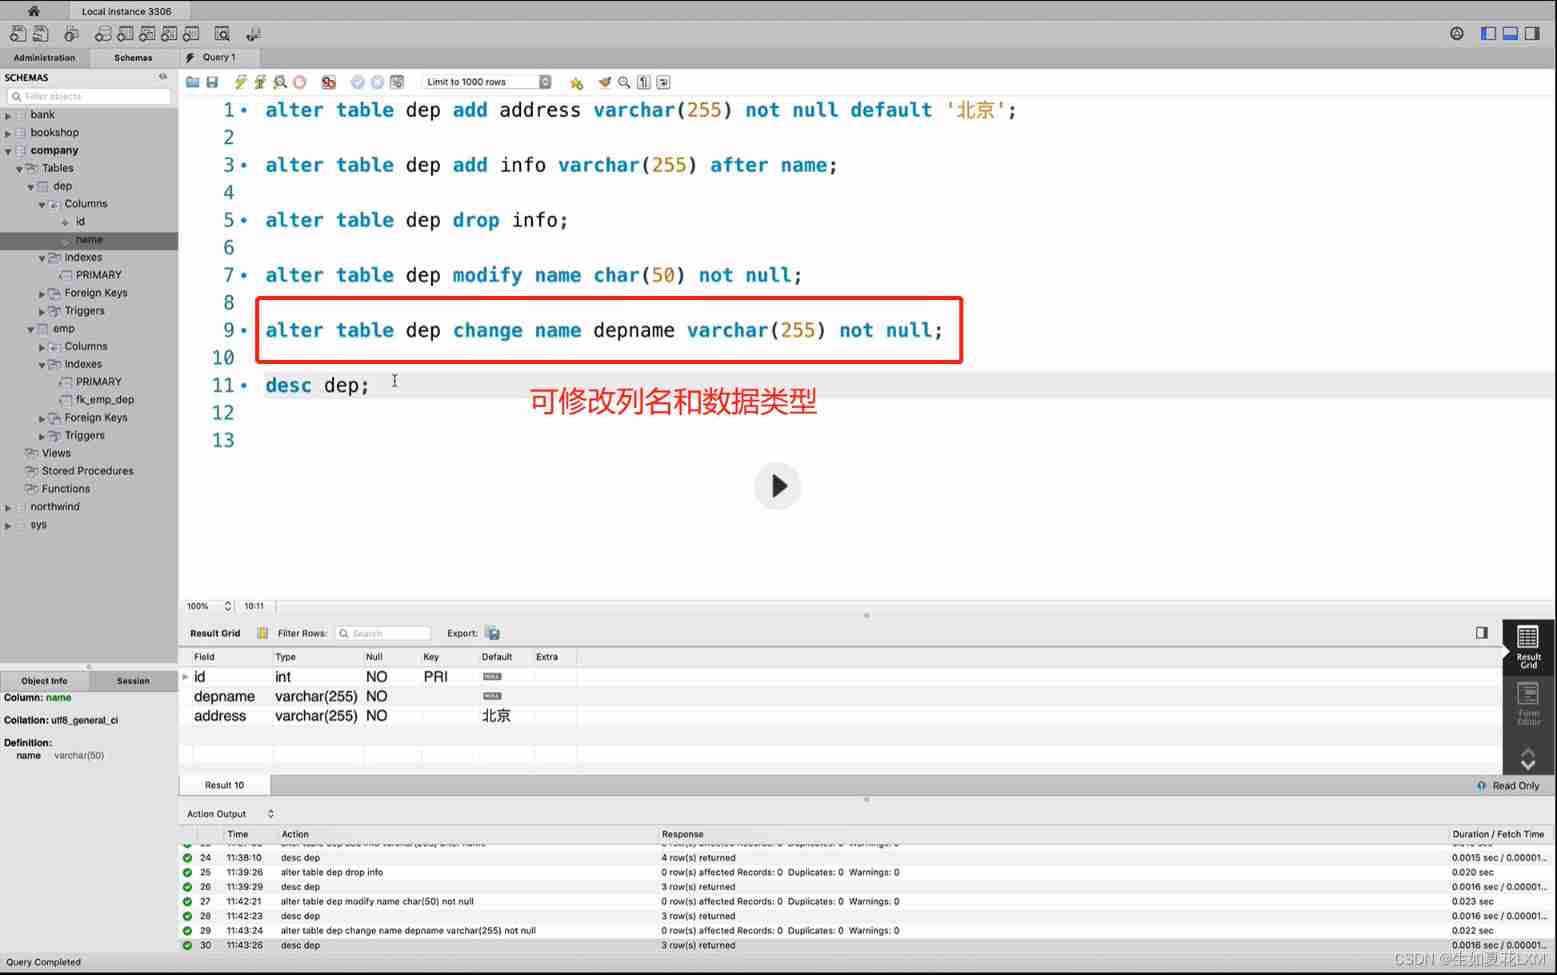1557x975 pixels.
Task: Create new function icon
Action: (x=191, y=34)
